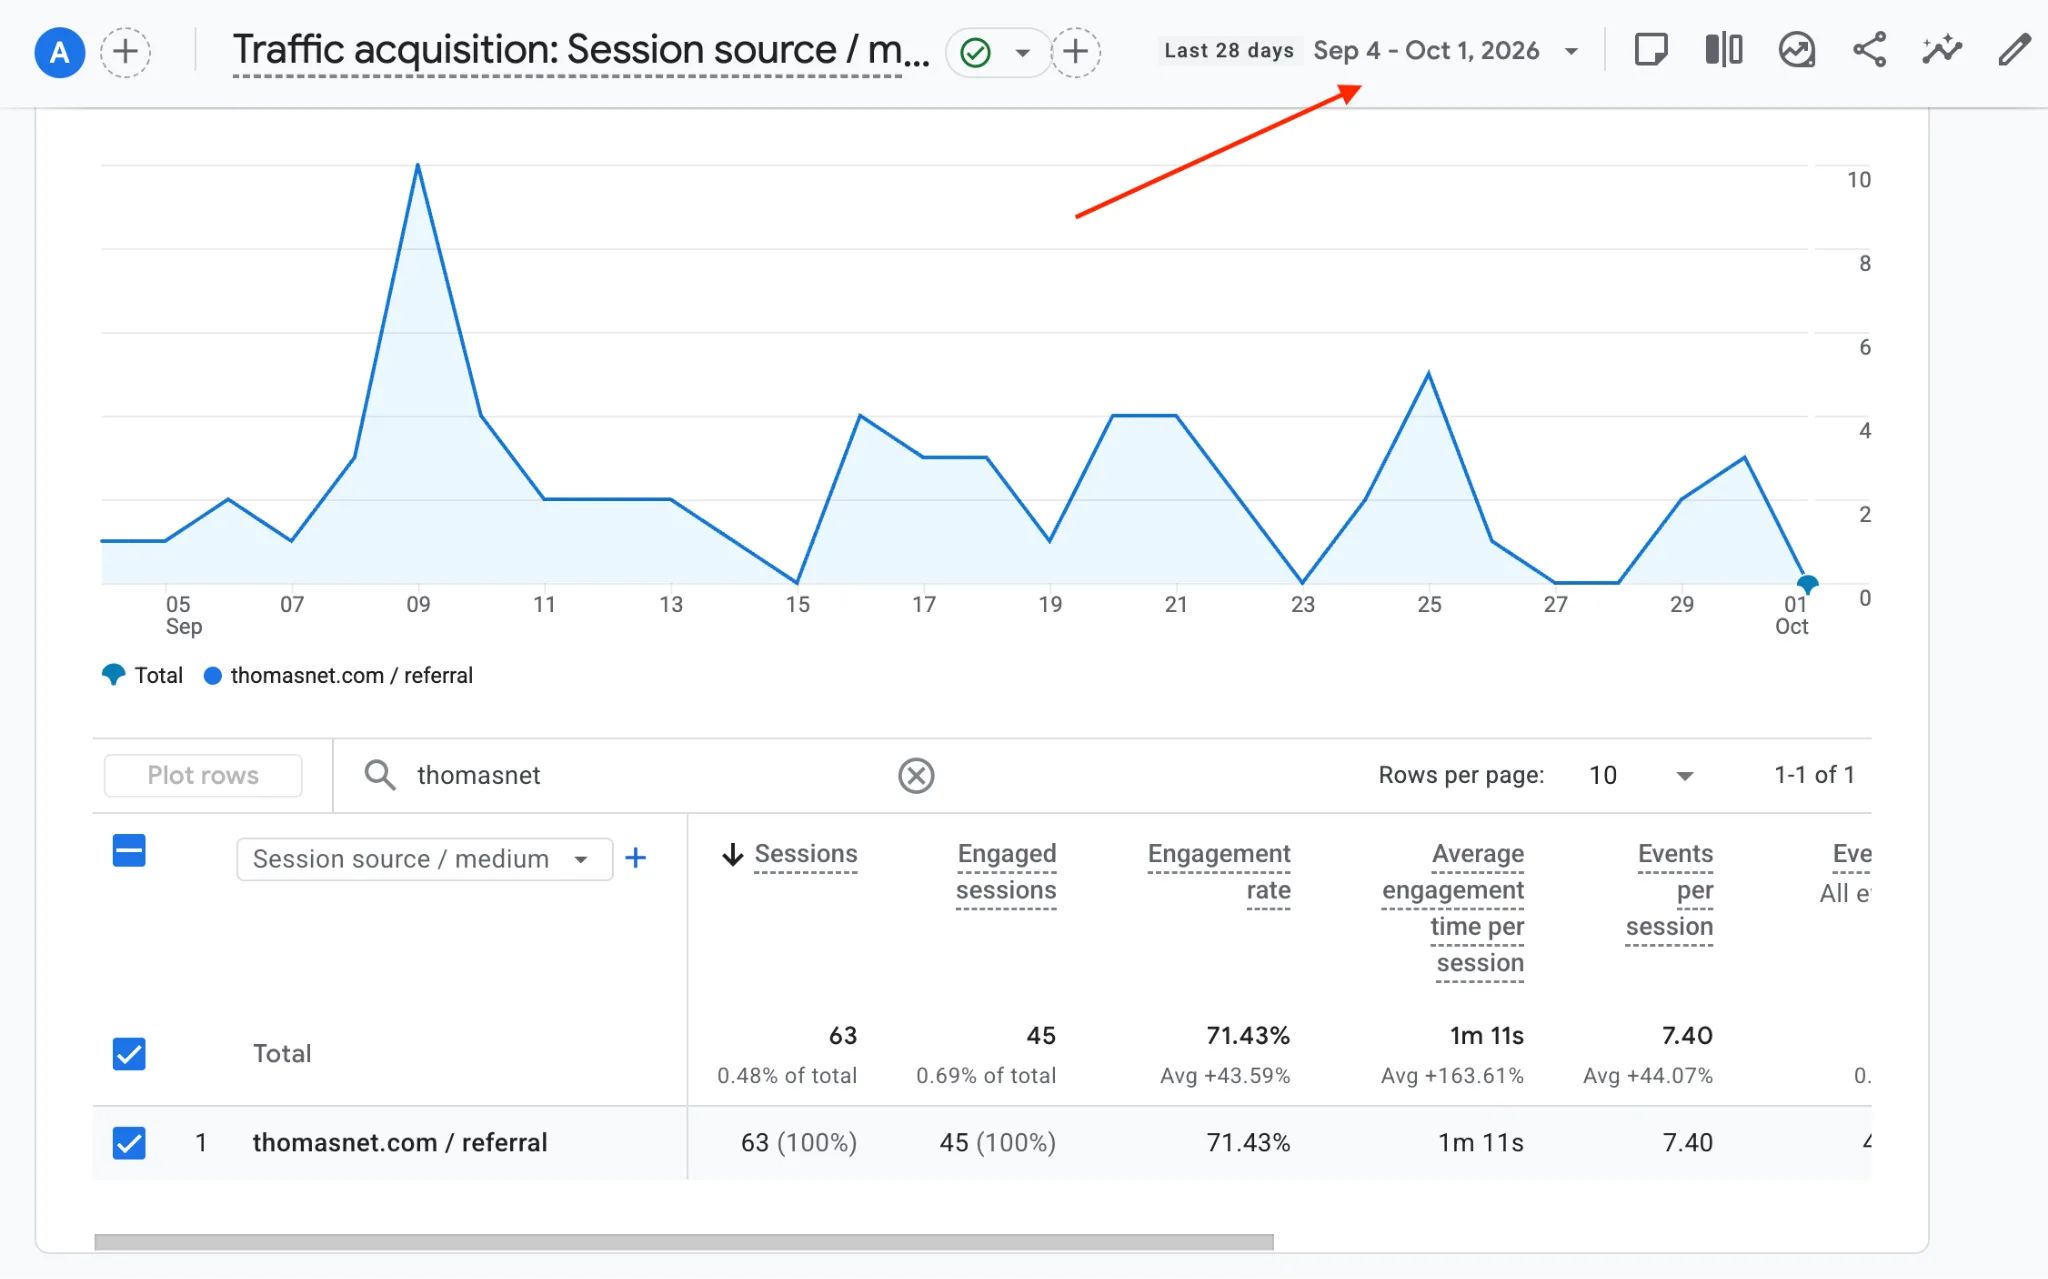Click the Plot rows button
Viewport: 2048px width, 1279px height.
203,775
